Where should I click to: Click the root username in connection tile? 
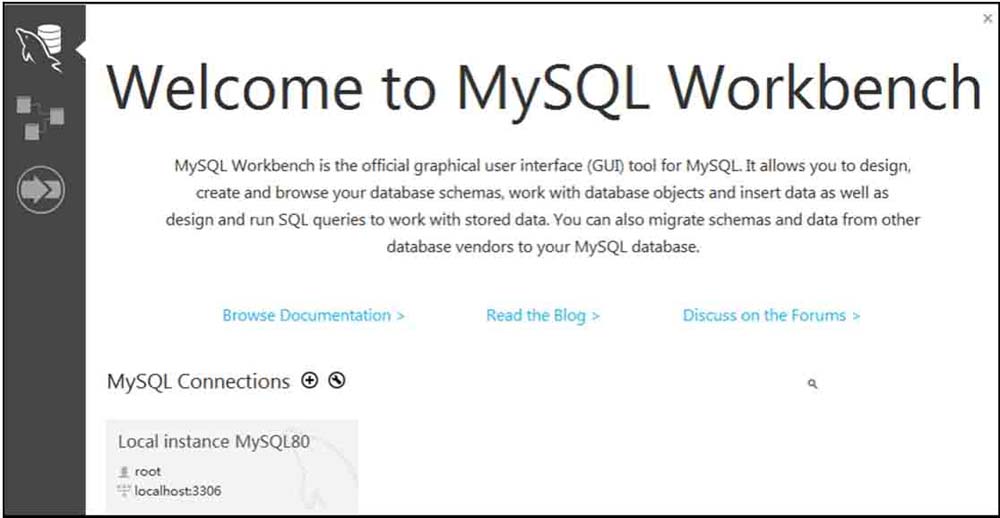[x=148, y=472]
